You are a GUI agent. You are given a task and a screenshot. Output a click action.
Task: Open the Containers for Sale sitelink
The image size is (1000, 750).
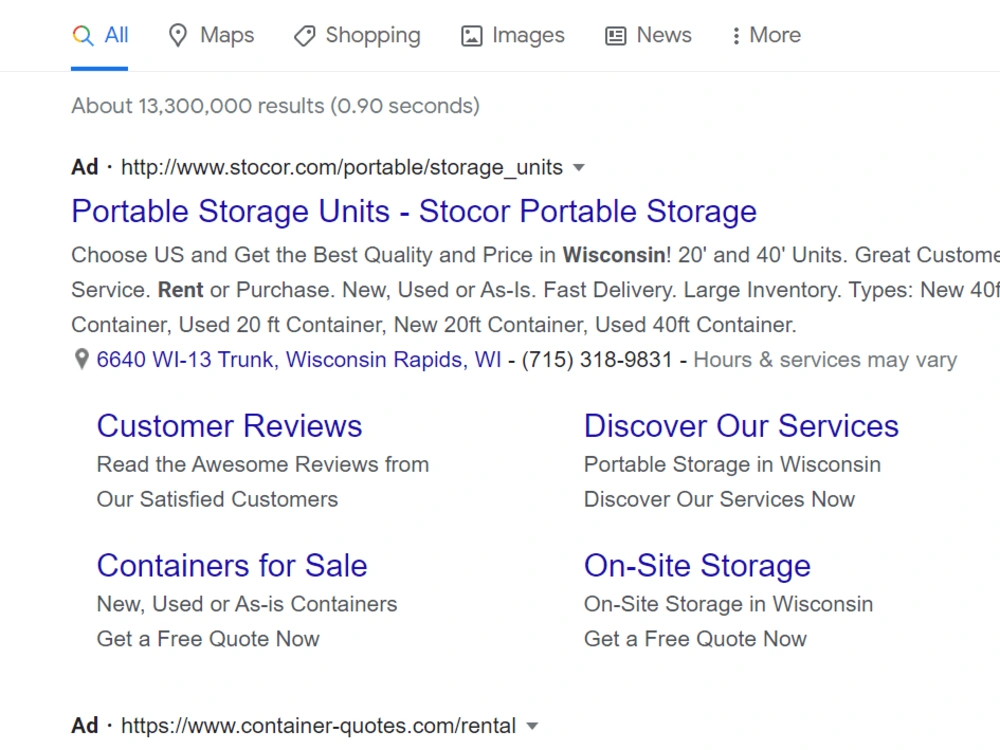point(232,566)
